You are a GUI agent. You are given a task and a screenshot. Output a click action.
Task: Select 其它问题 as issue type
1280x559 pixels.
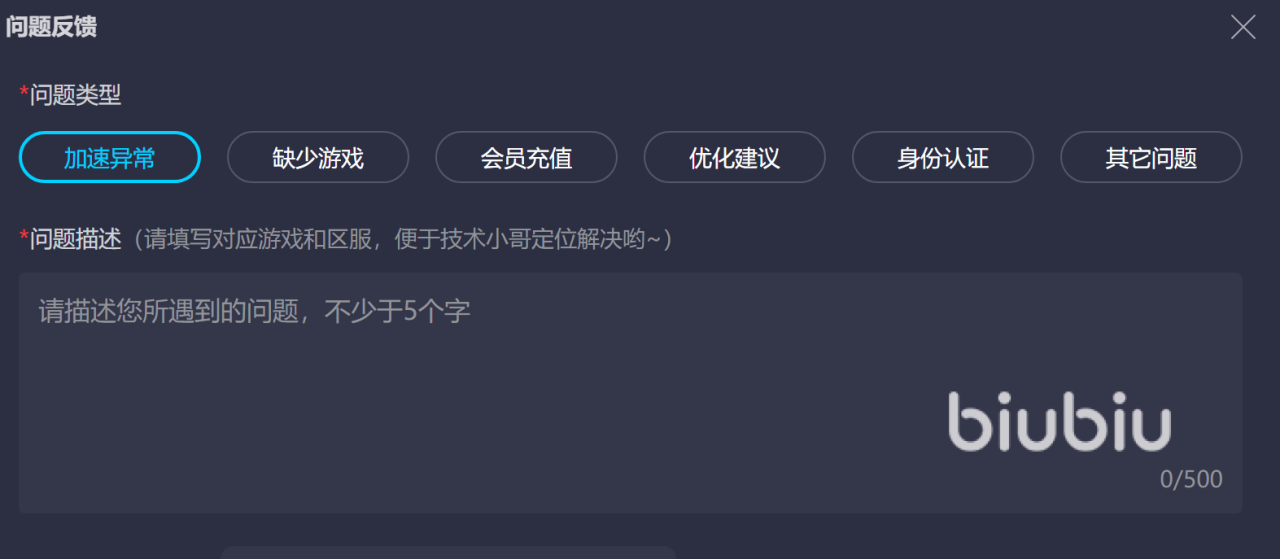pyautogui.click(x=1151, y=157)
